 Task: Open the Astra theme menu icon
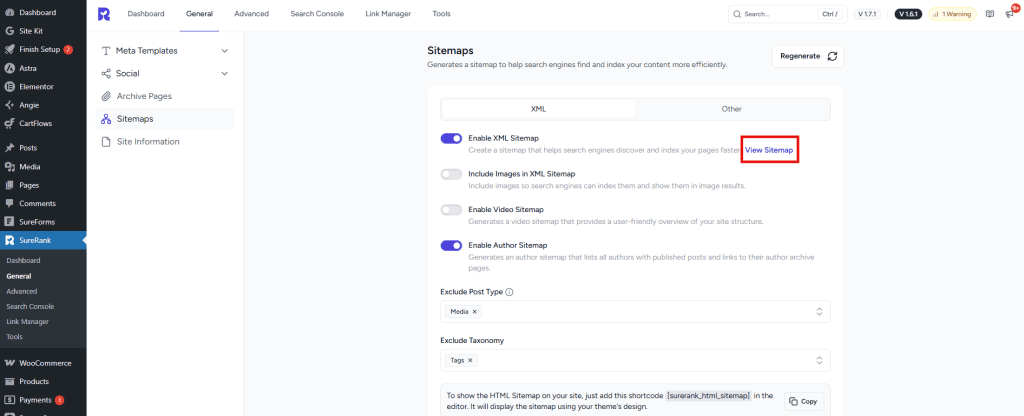[8, 68]
